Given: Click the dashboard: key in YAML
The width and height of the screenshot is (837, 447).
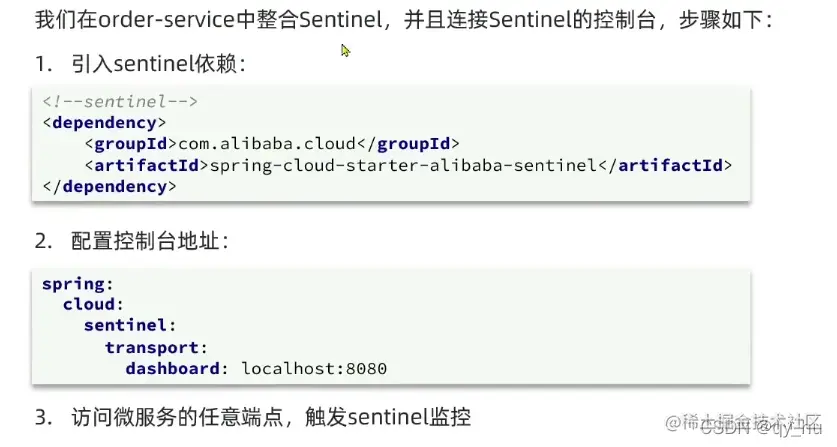Looking at the screenshot, I should pyautogui.click(x=177, y=368).
